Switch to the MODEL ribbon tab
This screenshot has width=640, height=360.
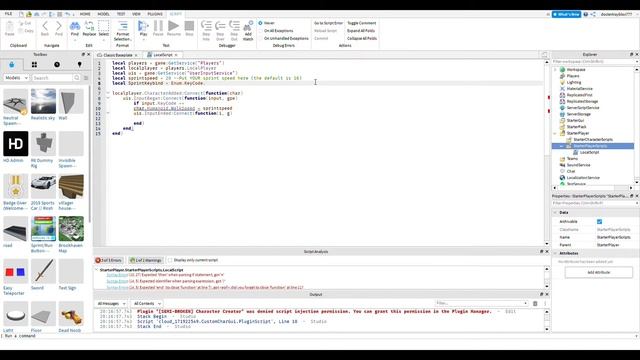coord(103,14)
